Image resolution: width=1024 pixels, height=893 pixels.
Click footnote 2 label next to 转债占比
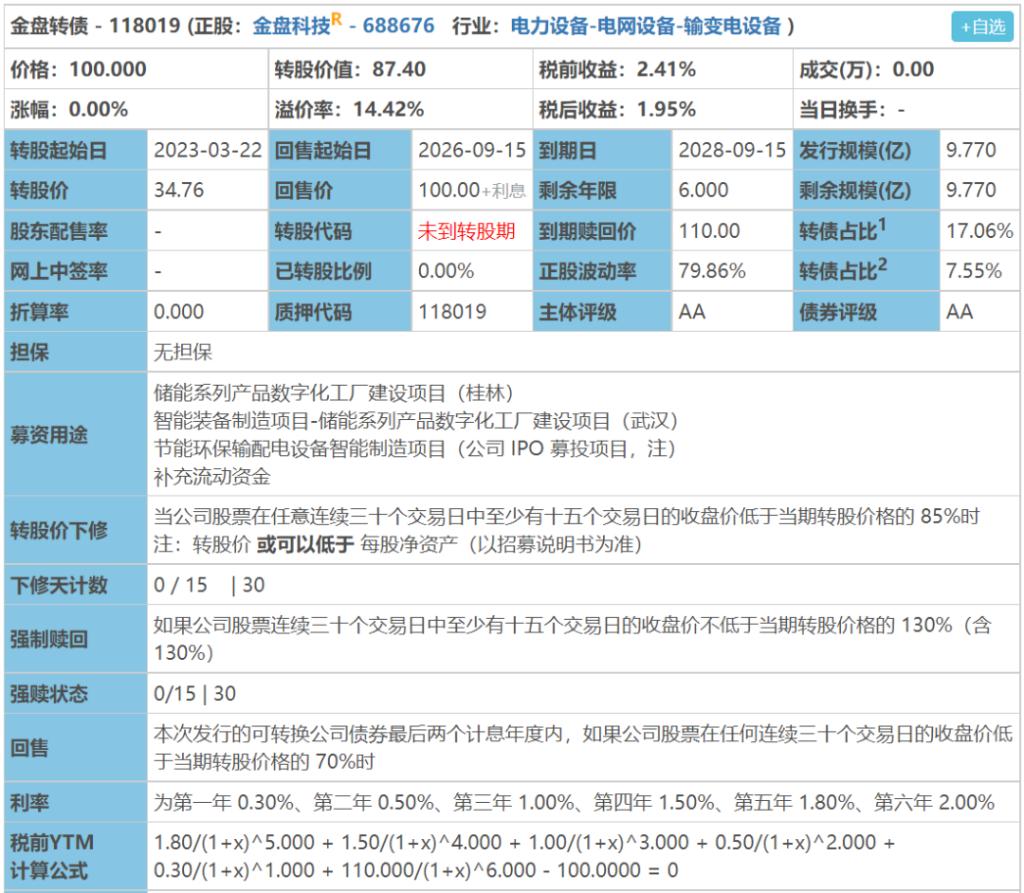pyautogui.click(x=882, y=263)
